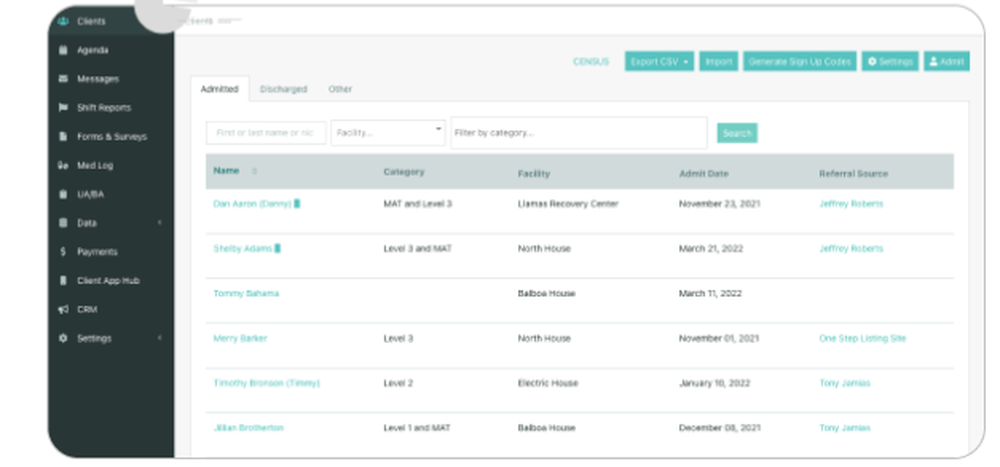Click the Import button
This screenshot has width=1000, height=467.
tap(719, 61)
